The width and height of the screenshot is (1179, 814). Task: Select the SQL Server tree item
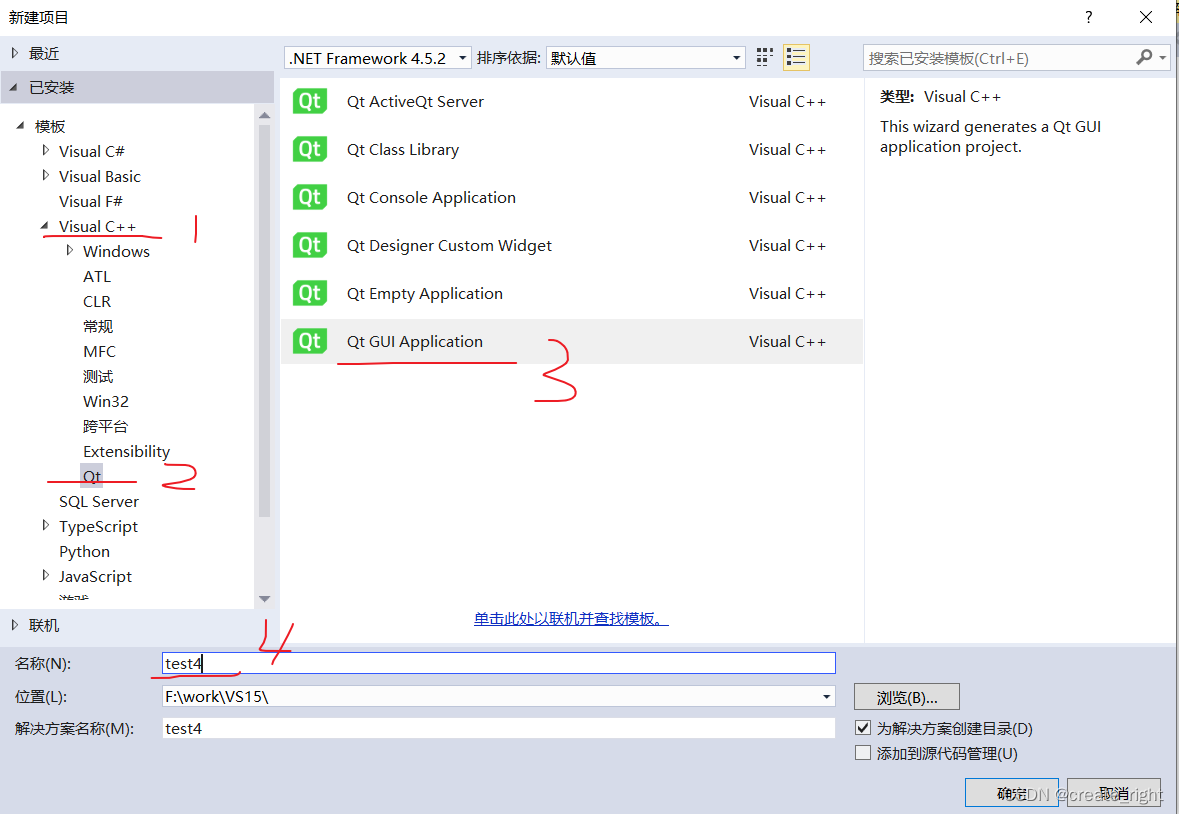[x=99, y=501]
